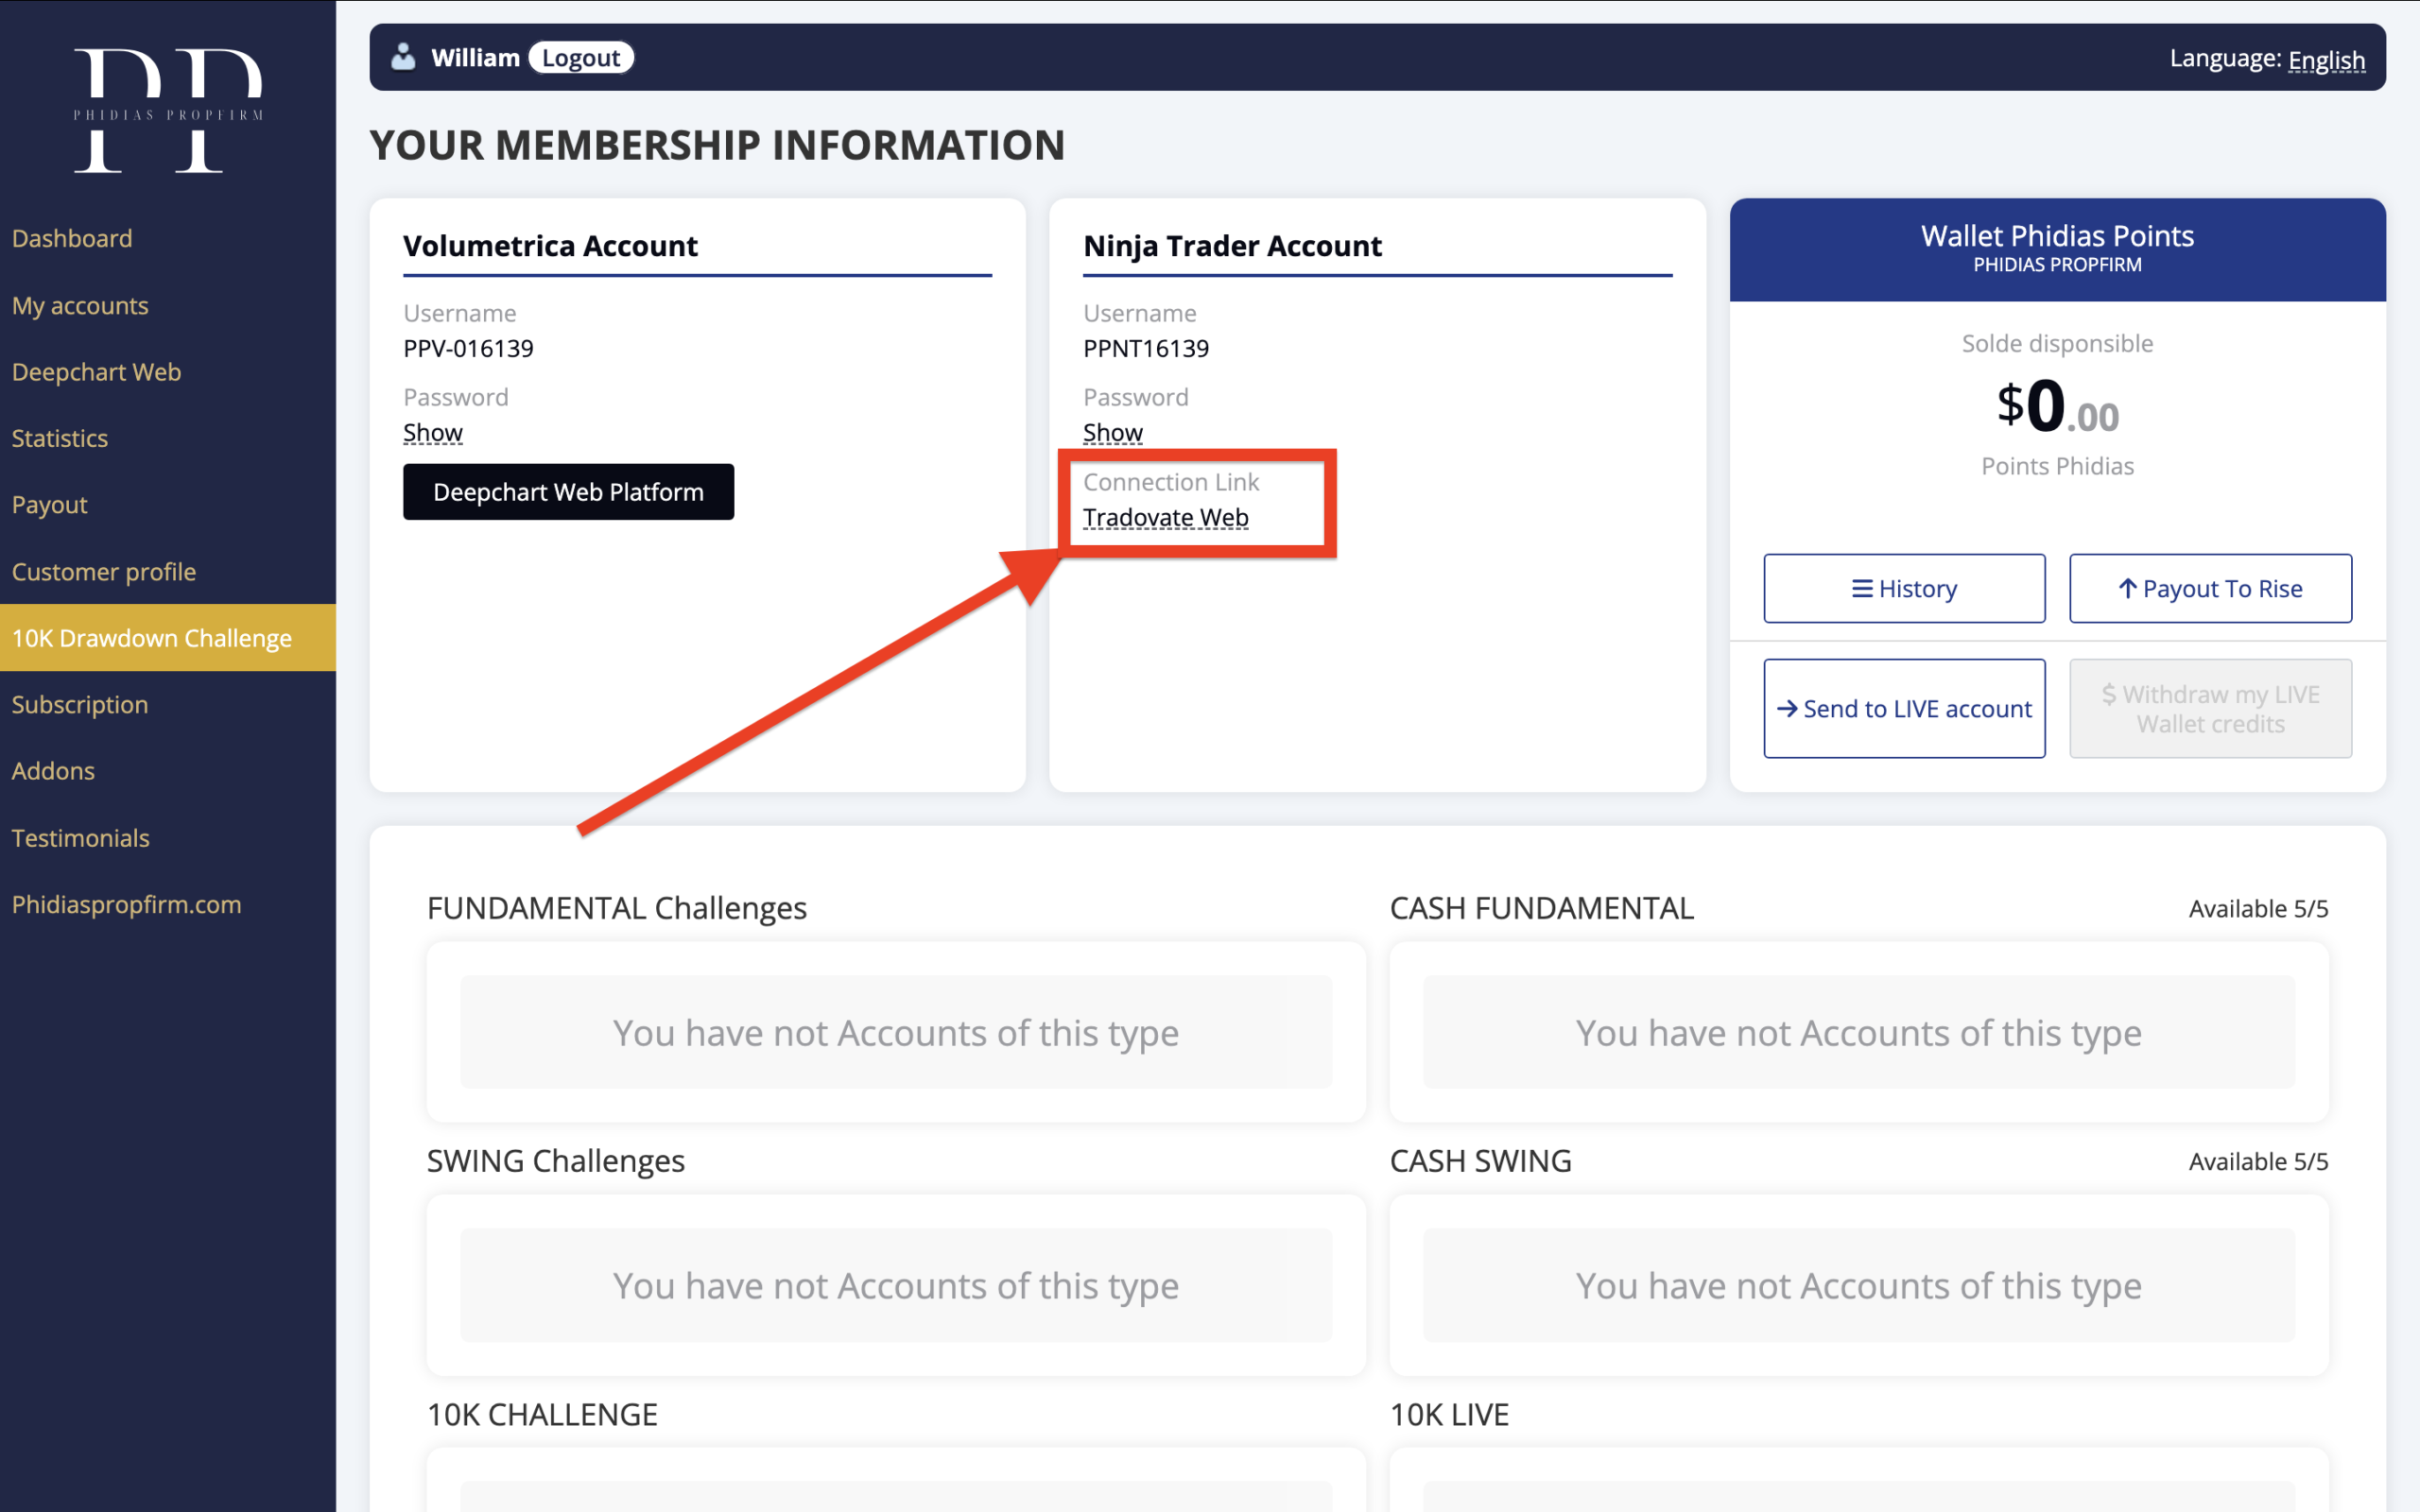Open wallet History
Image resolution: width=2420 pixels, height=1512 pixels.
tap(1904, 588)
